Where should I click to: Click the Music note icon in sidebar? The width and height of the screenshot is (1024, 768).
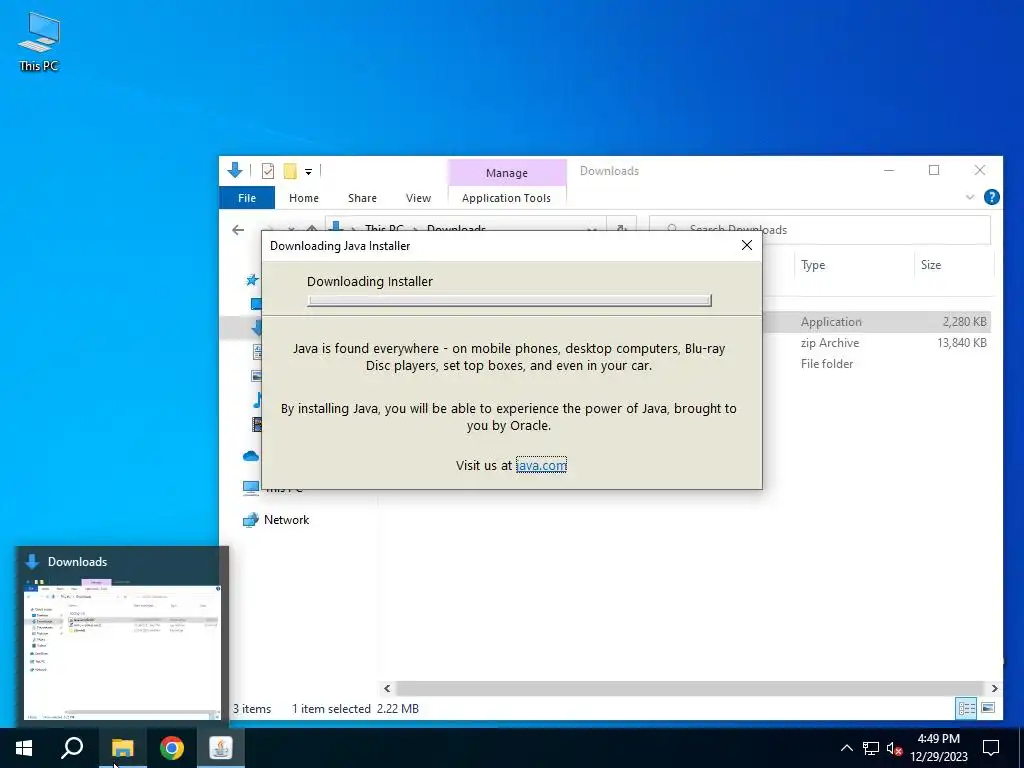257,400
